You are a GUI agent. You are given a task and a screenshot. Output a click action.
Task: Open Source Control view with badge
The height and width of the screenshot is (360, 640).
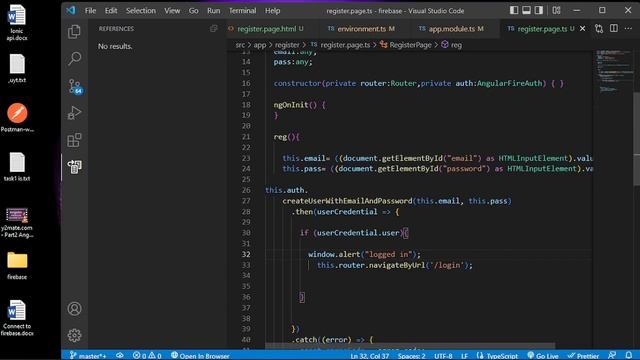[75, 86]
